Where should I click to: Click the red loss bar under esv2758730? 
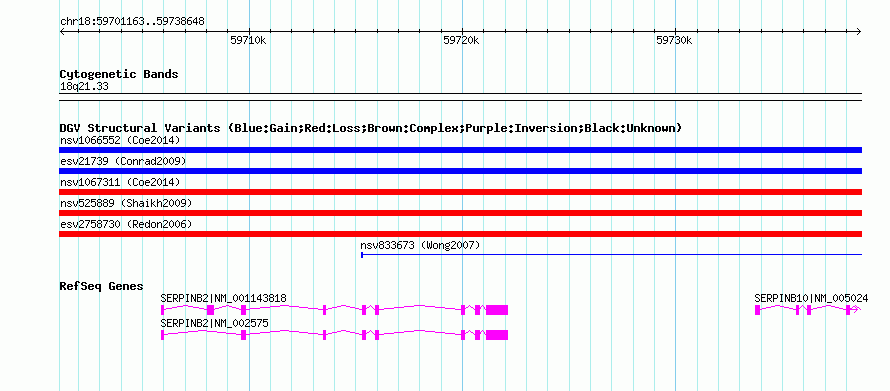click(460, 234)
